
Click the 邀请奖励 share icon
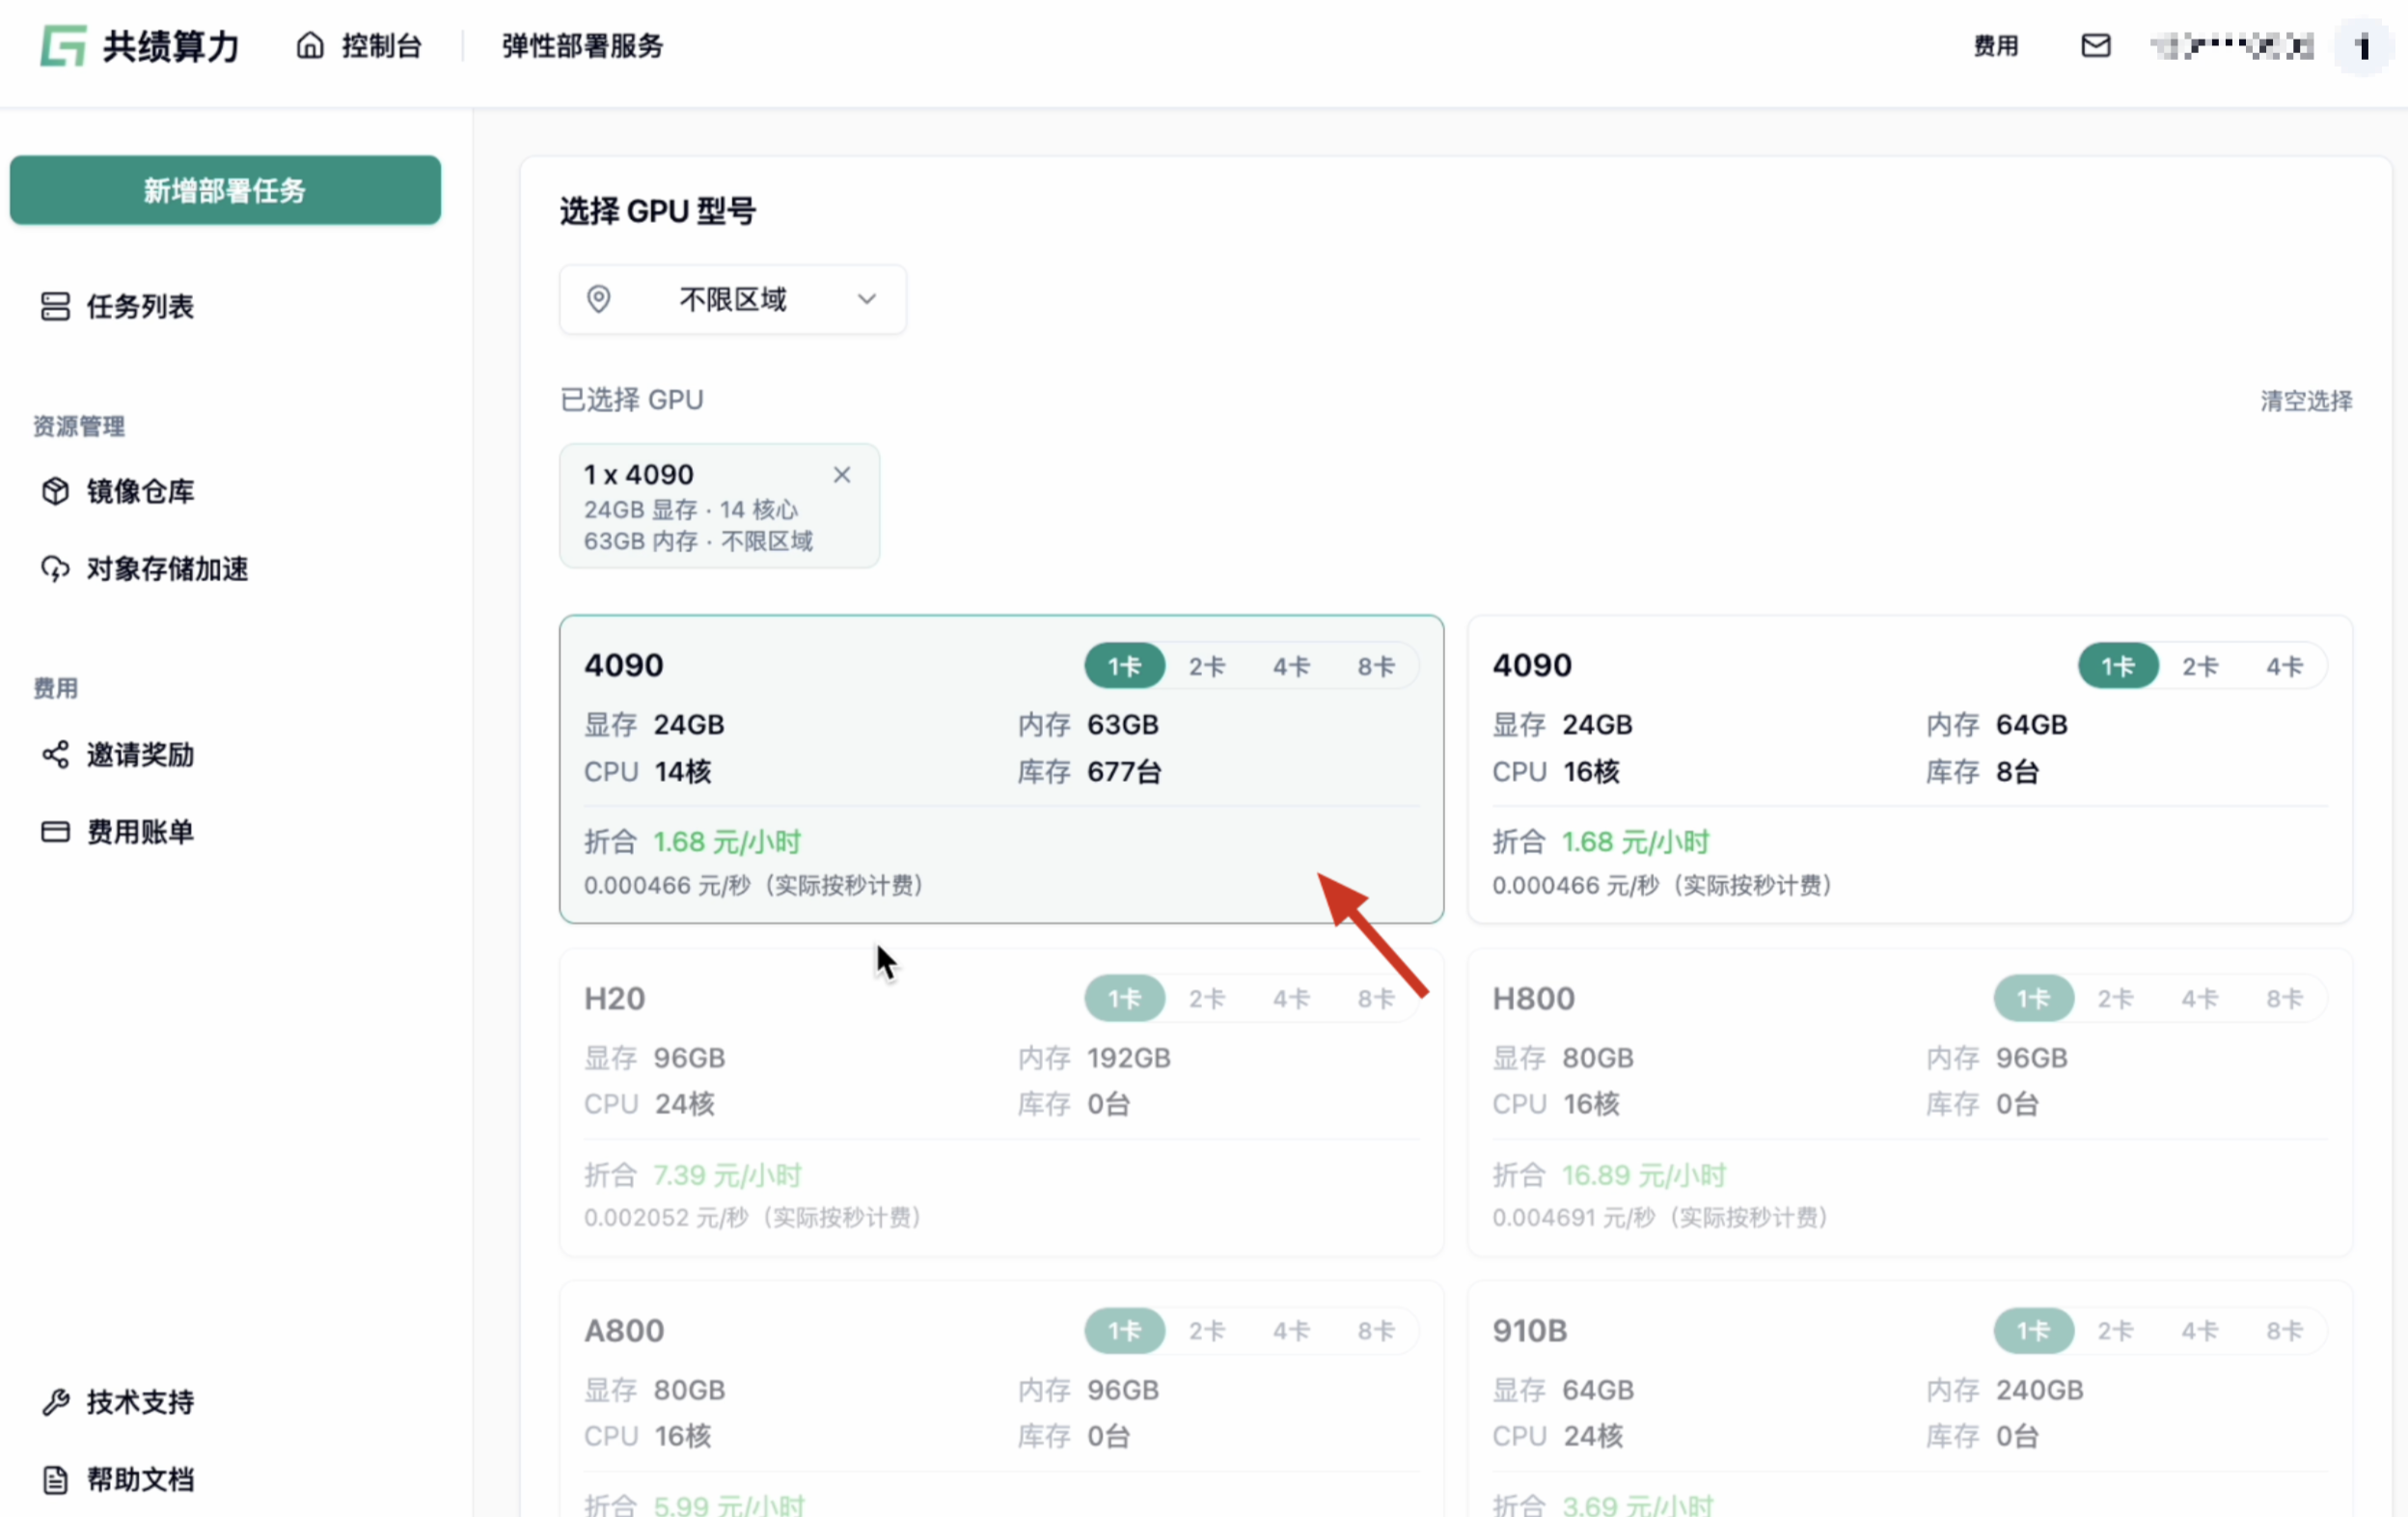click(x=55, y=754)
